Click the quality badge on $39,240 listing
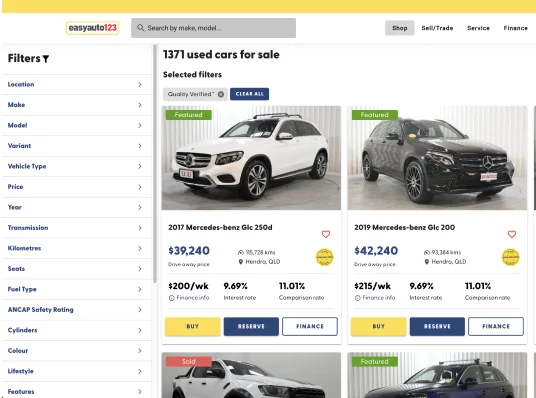This screenshot has width=536, height=398. pyautogui.click(x=324, y=257)
